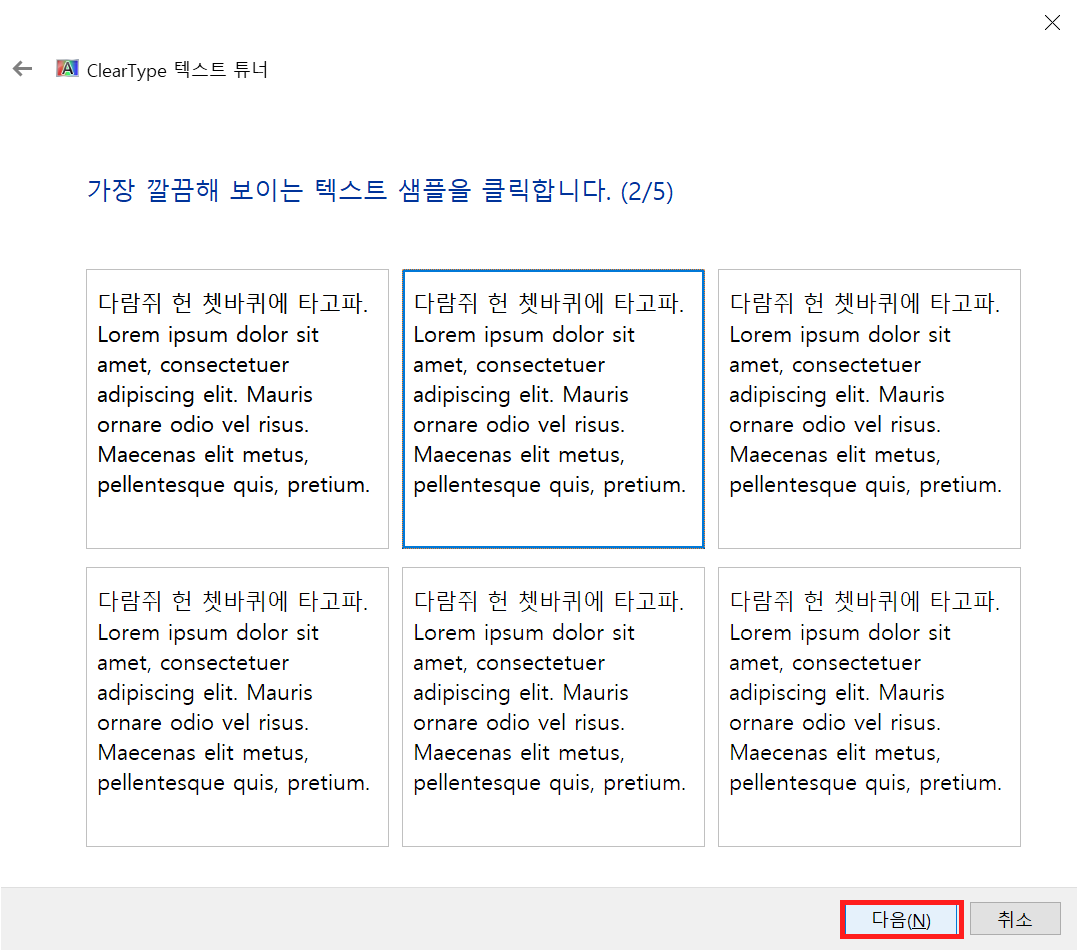Click the 다음(N) button
Image resolution: width=1078 pixels, height=951 pixels.
pos(901,919)
